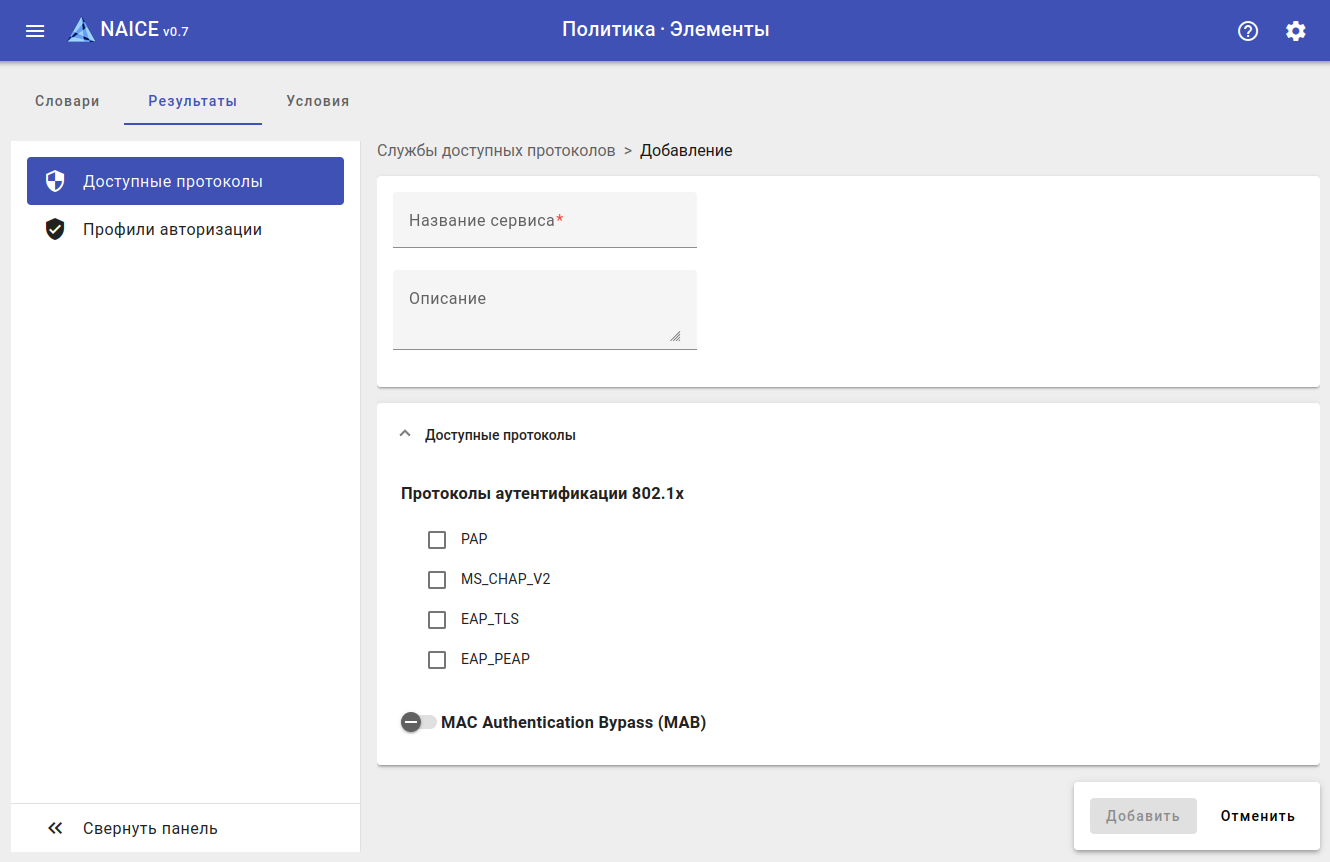Screen dimensions: 1330x862
Task: Open the help question mark icon
Action: (x=1247, y=31)
